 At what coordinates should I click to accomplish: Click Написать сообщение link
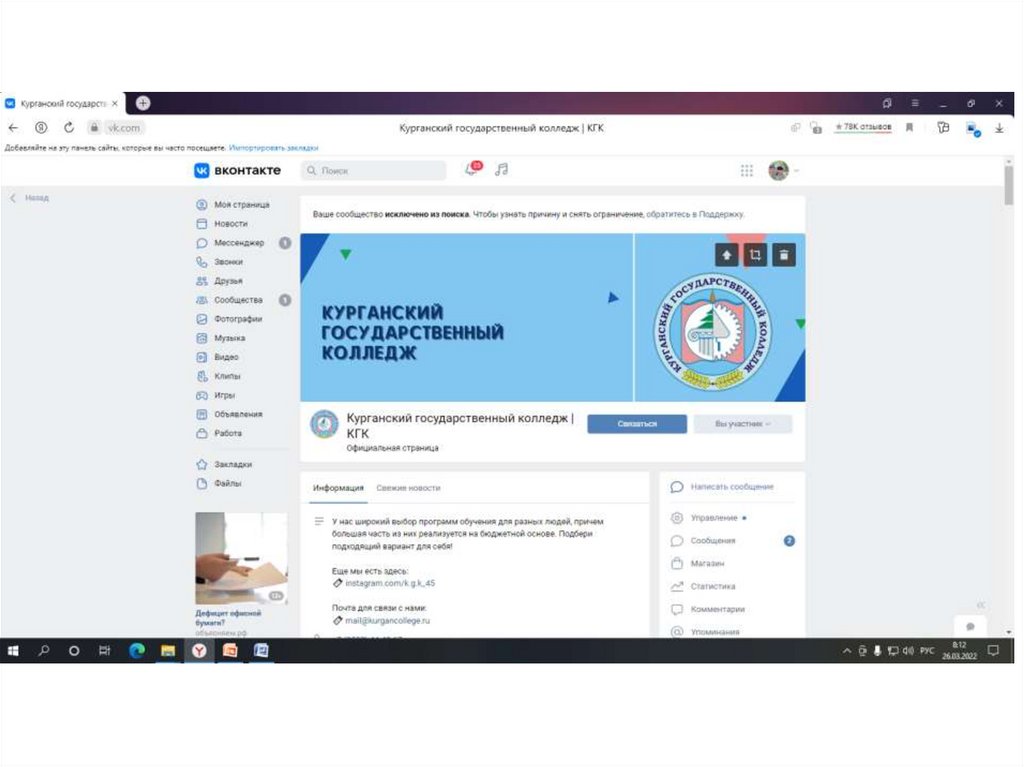click(722, 487)
